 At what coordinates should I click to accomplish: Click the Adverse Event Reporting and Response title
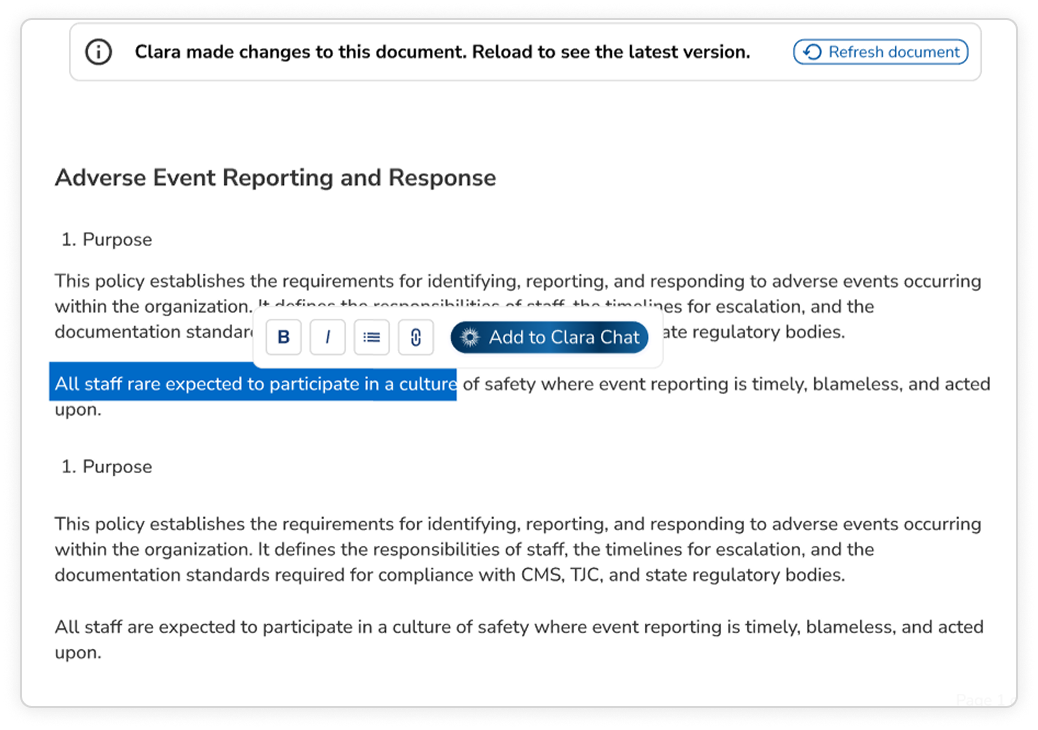[275, 177]
